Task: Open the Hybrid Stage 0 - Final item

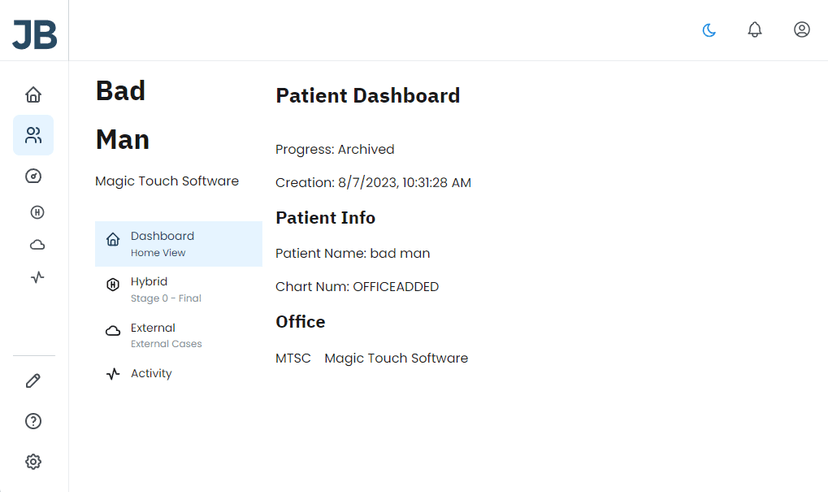Action: coord(178,289)
